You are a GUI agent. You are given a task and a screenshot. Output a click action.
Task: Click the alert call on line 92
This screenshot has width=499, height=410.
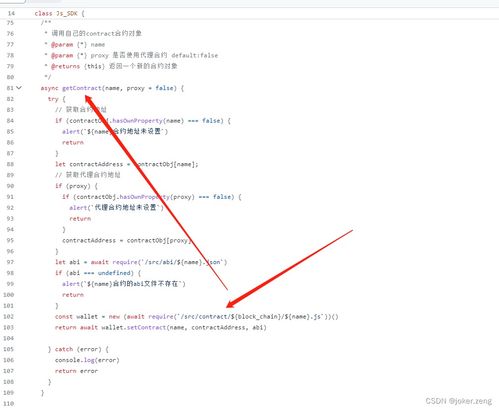pyautogui.click(x=78, y=208)
